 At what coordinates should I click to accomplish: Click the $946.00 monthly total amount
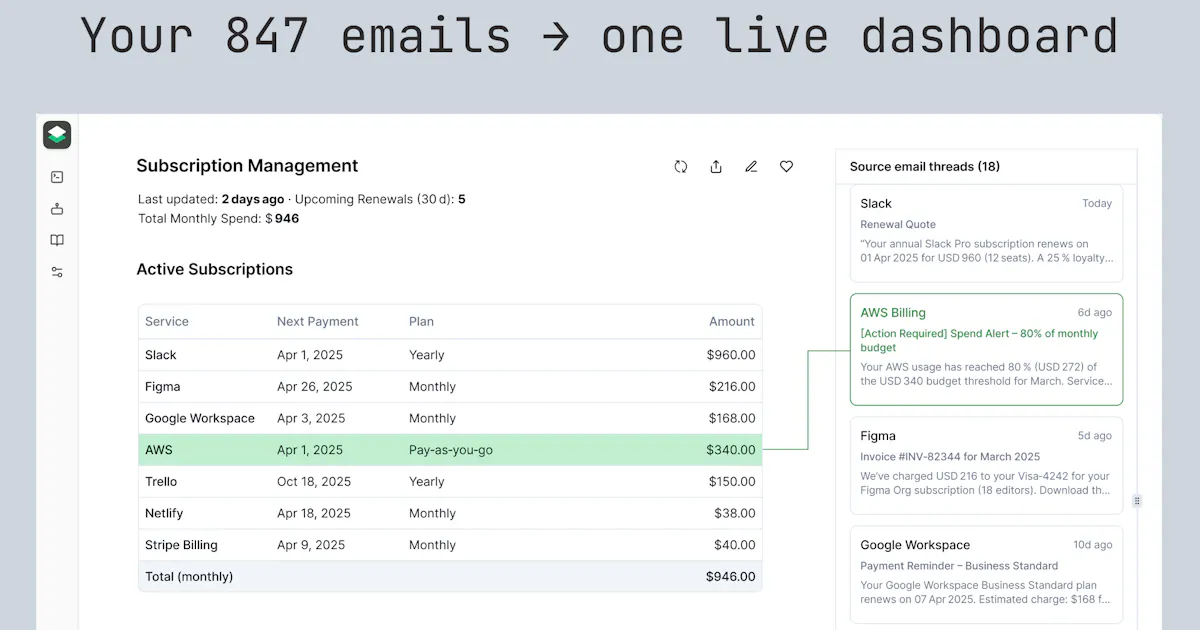(731, 577)
